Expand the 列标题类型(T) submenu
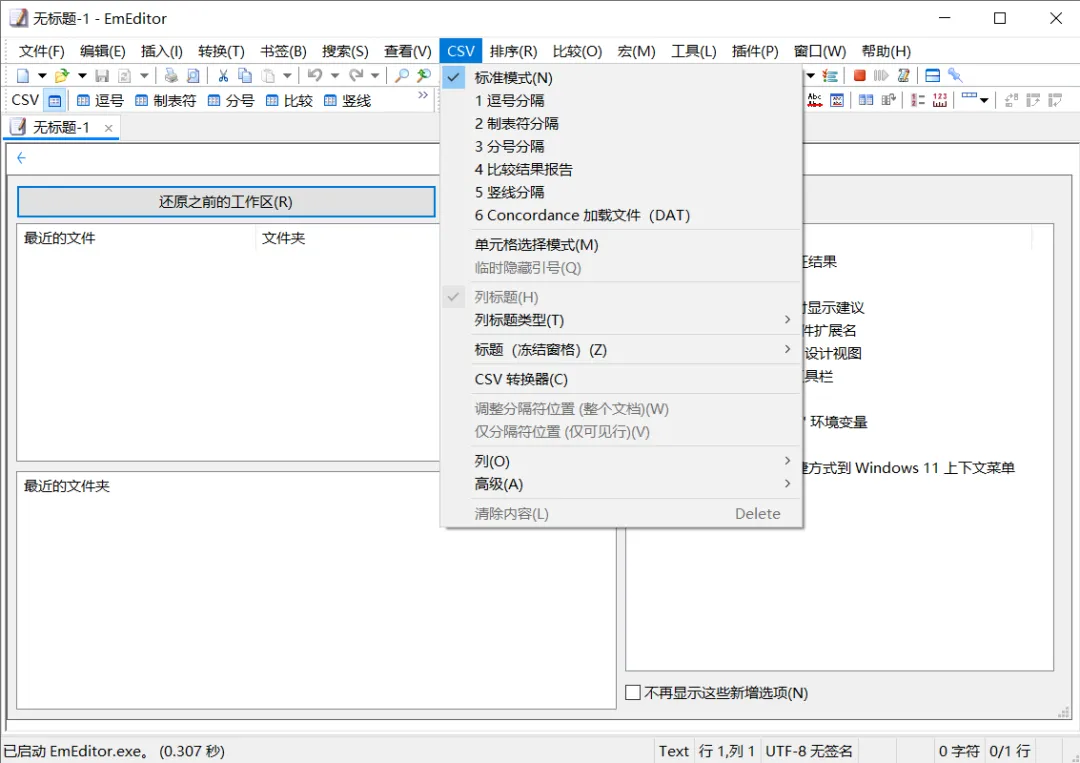Screen dimensions: 1080x763 pos(621,320)
